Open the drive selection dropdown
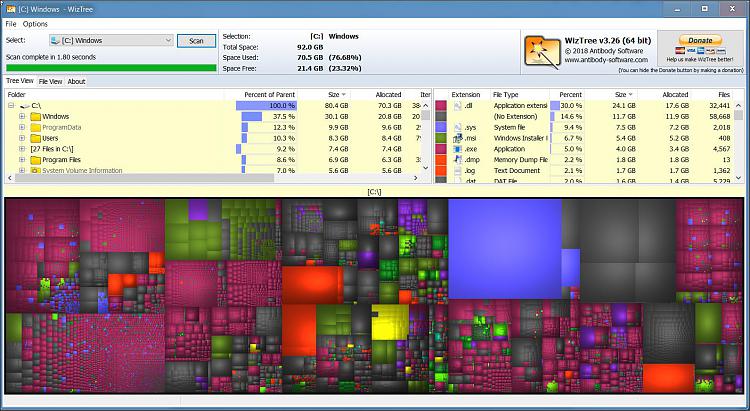750x411 pixels. (168, 41)
